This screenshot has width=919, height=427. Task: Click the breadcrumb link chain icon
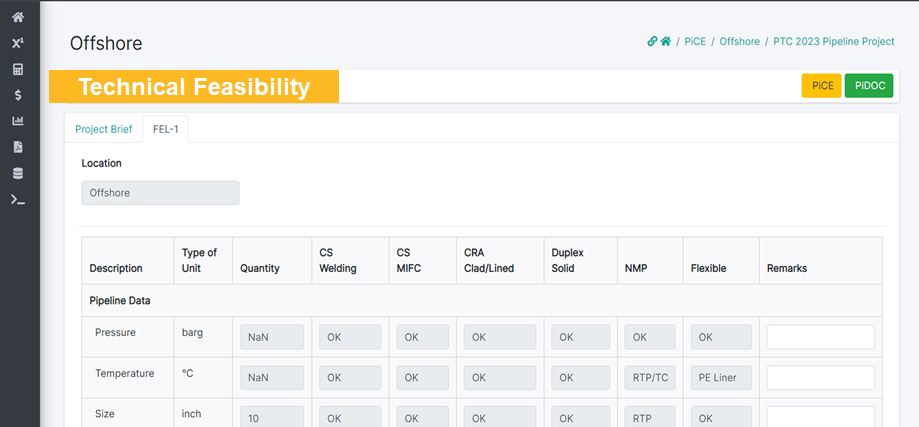[652, 42]
